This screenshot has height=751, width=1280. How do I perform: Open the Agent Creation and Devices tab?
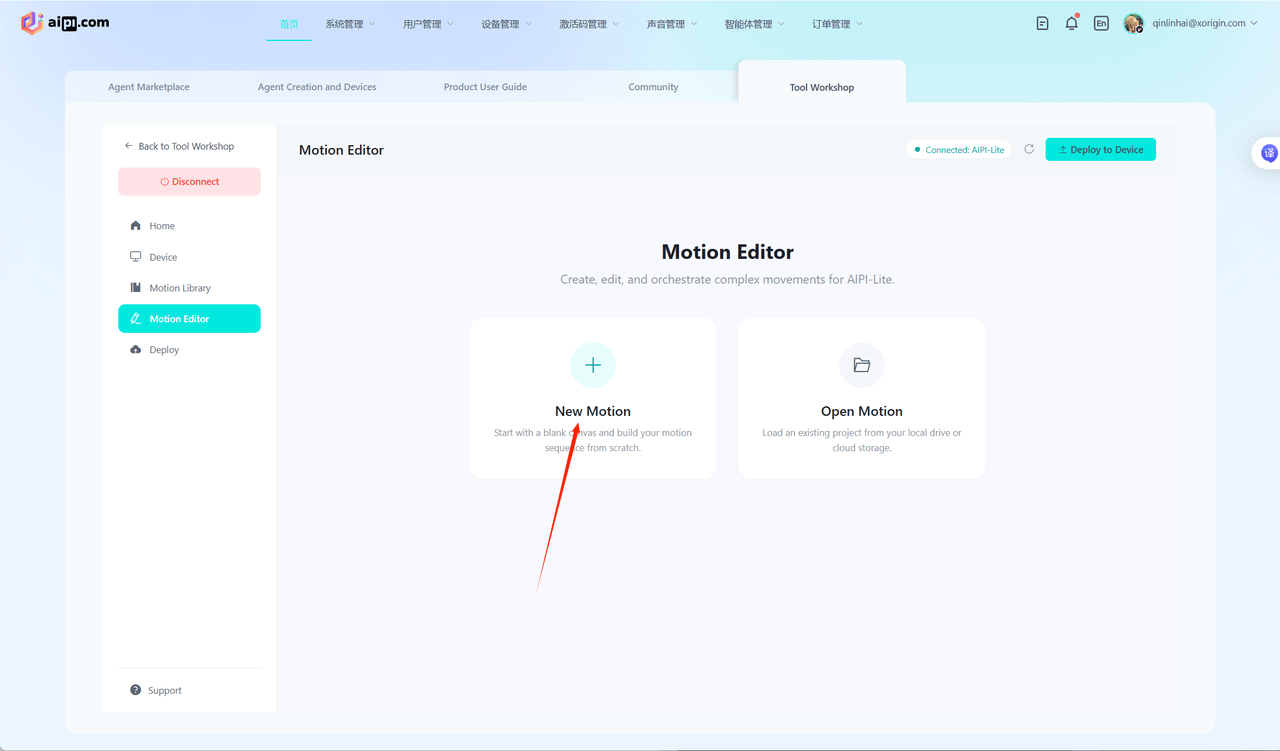317,87
